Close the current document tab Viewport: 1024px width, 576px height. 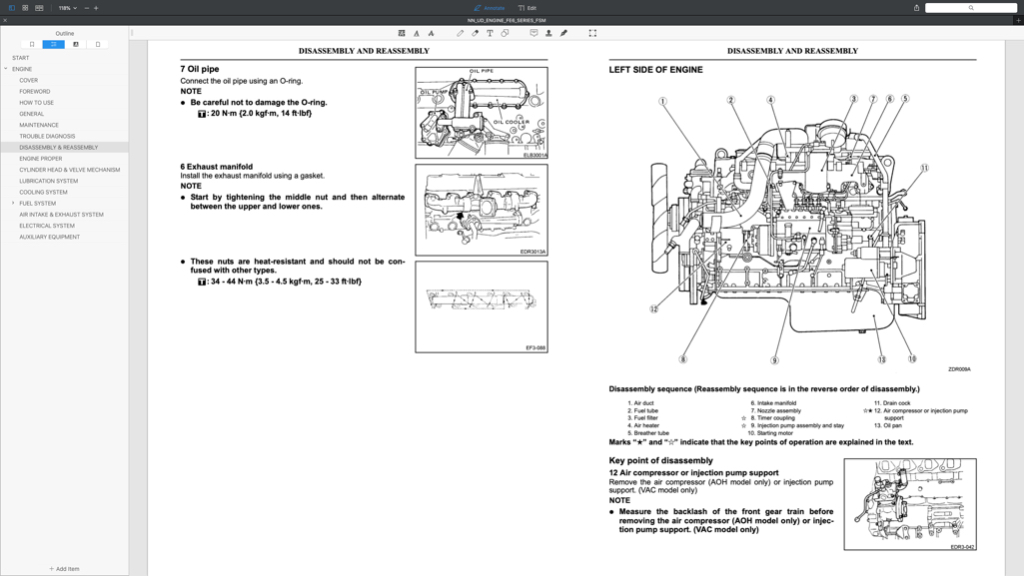(x=5, y=20)
